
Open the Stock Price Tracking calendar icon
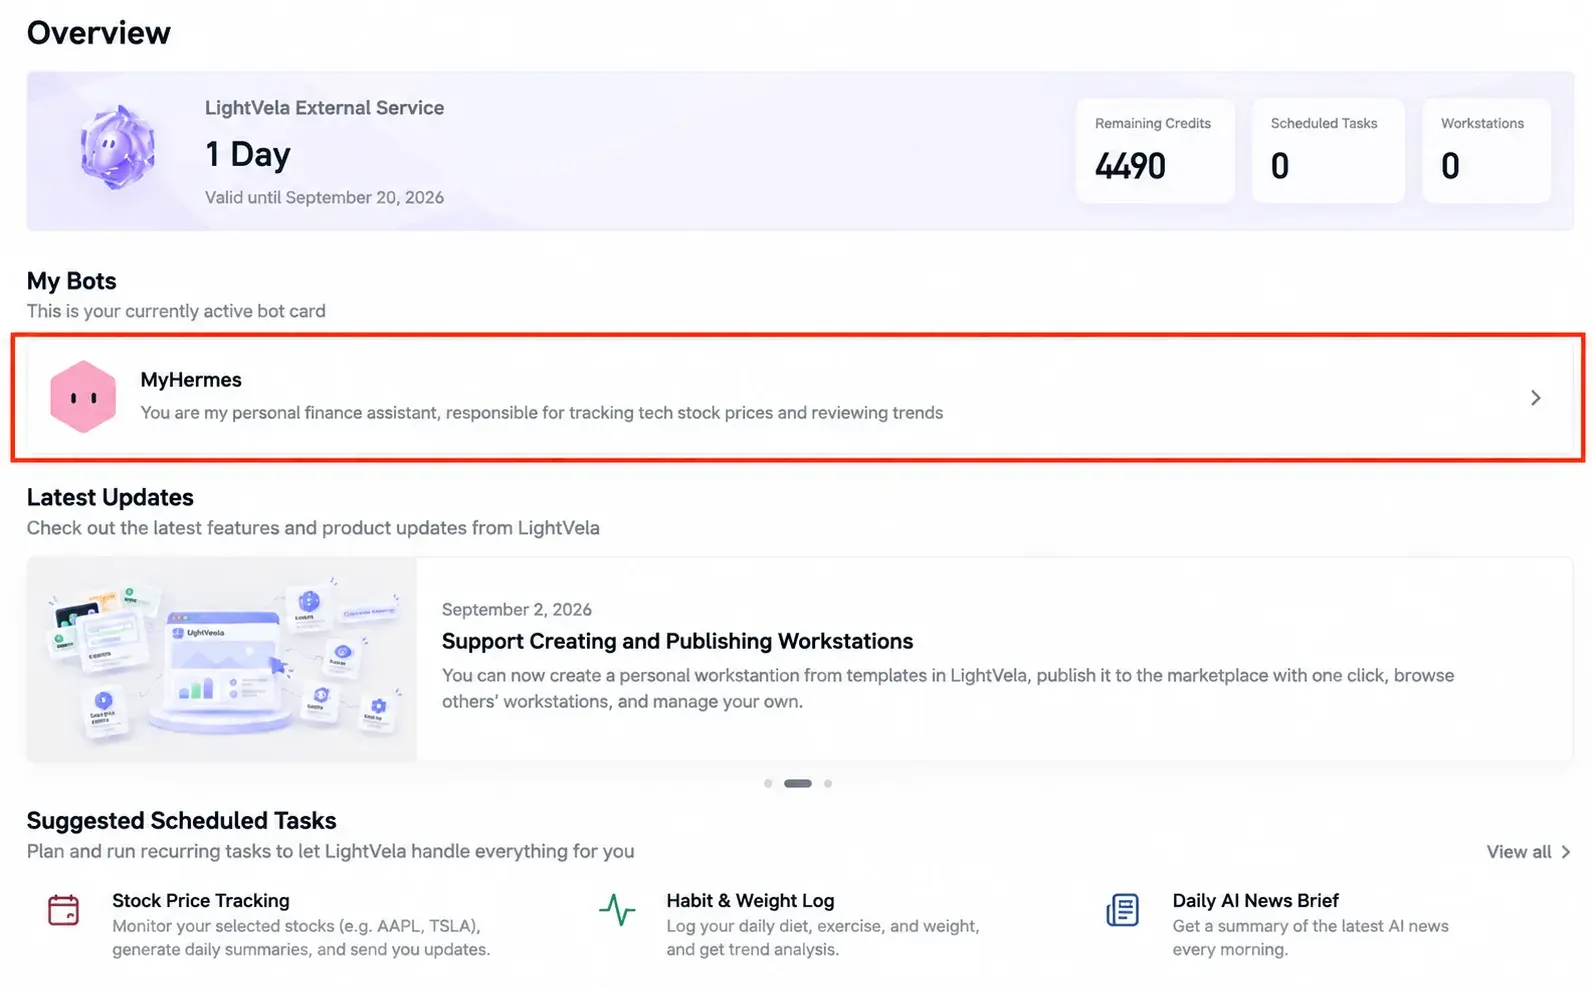[64, 910]
